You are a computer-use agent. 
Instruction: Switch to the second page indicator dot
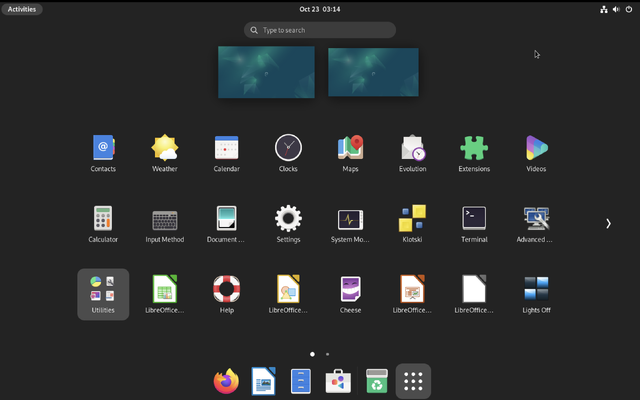327,354
